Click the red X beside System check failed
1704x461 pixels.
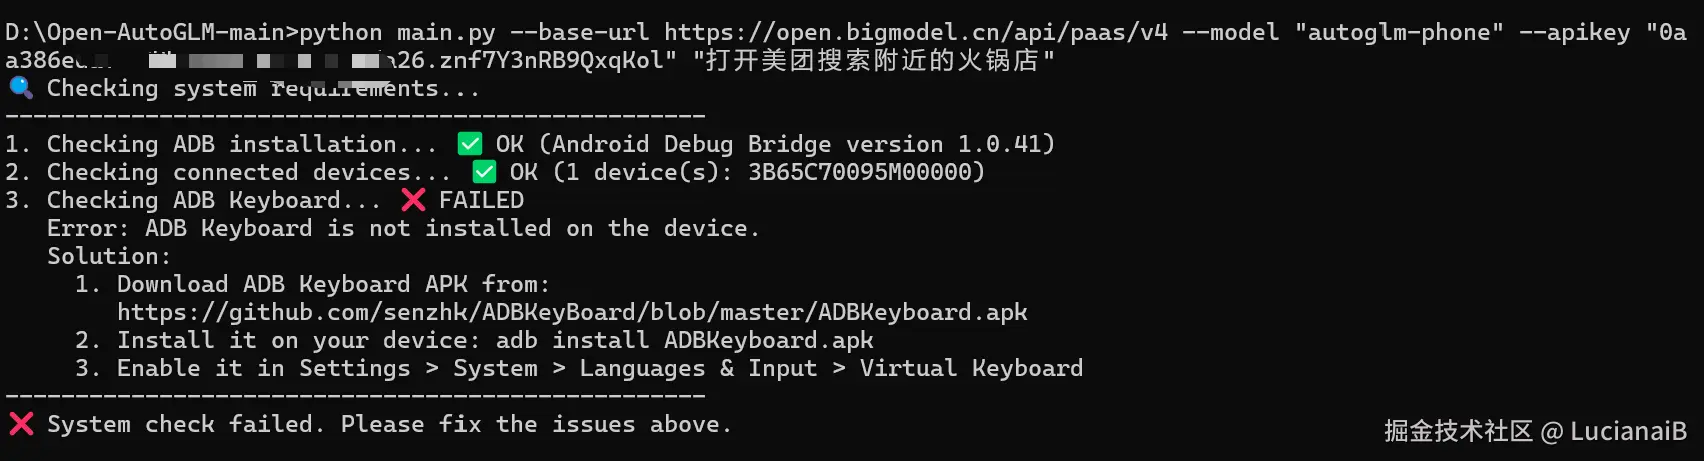click(x=21, y=424)
